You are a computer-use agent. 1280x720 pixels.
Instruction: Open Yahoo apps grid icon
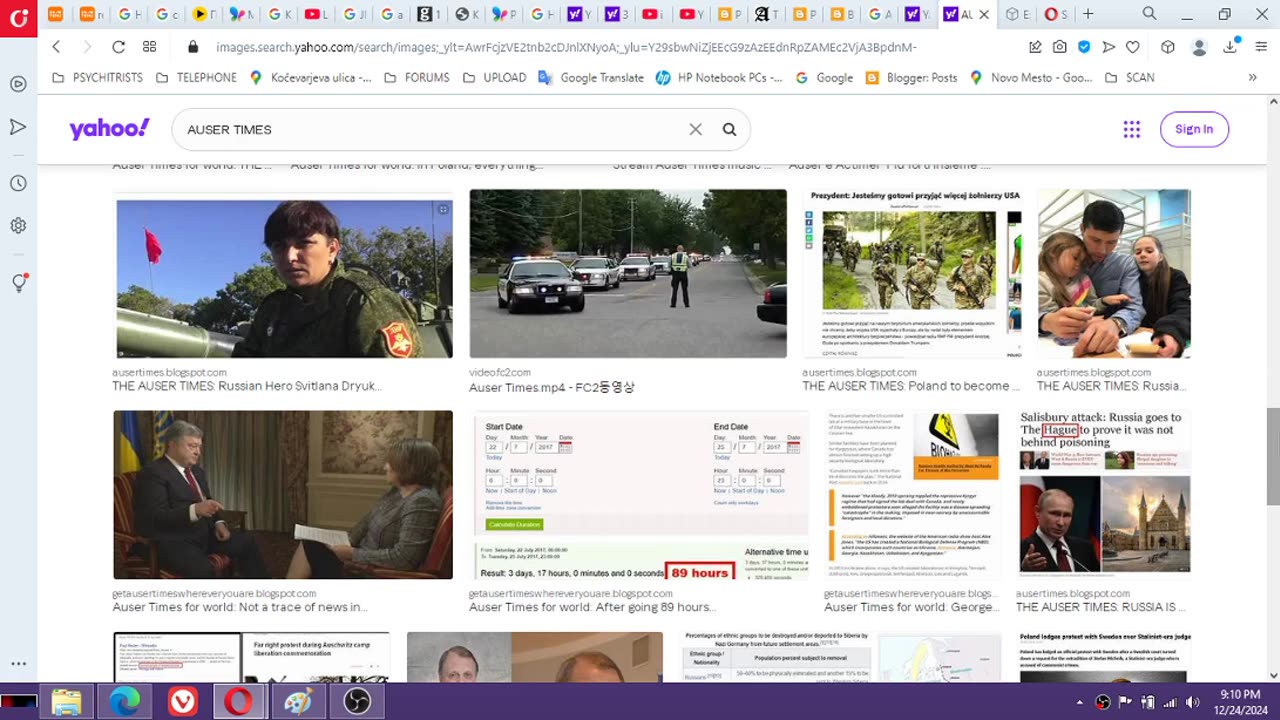pyautogui.click(x=1132, y=129)
